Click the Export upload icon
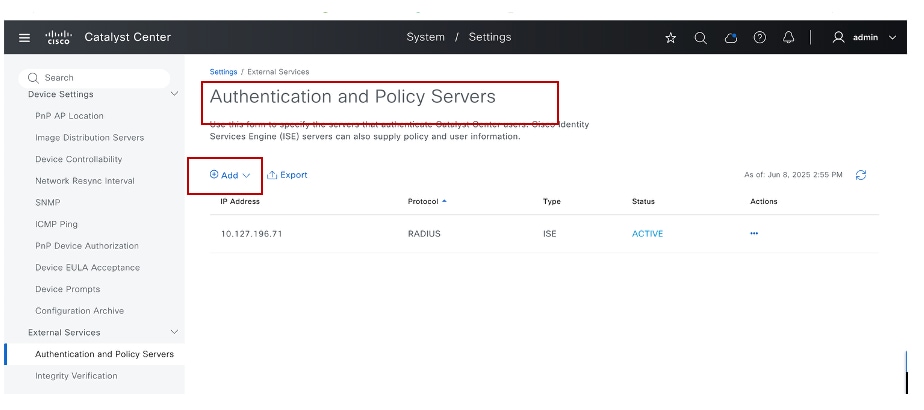 coord(272,175)
